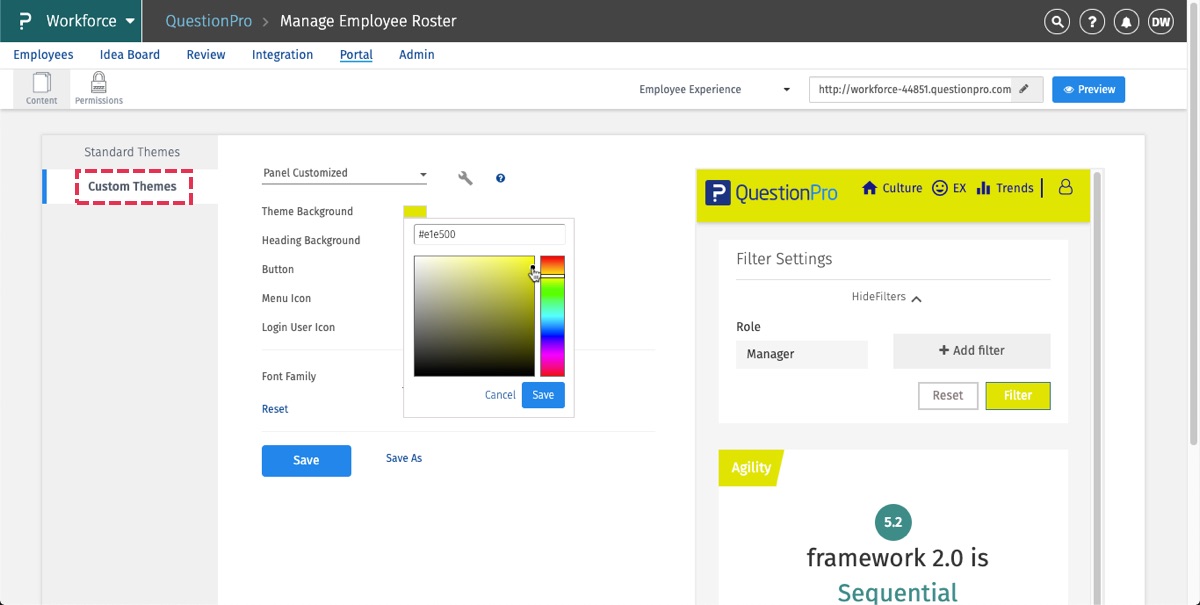Open notifications bell icon
The image size is (1200, 605).
[1126, 22]
